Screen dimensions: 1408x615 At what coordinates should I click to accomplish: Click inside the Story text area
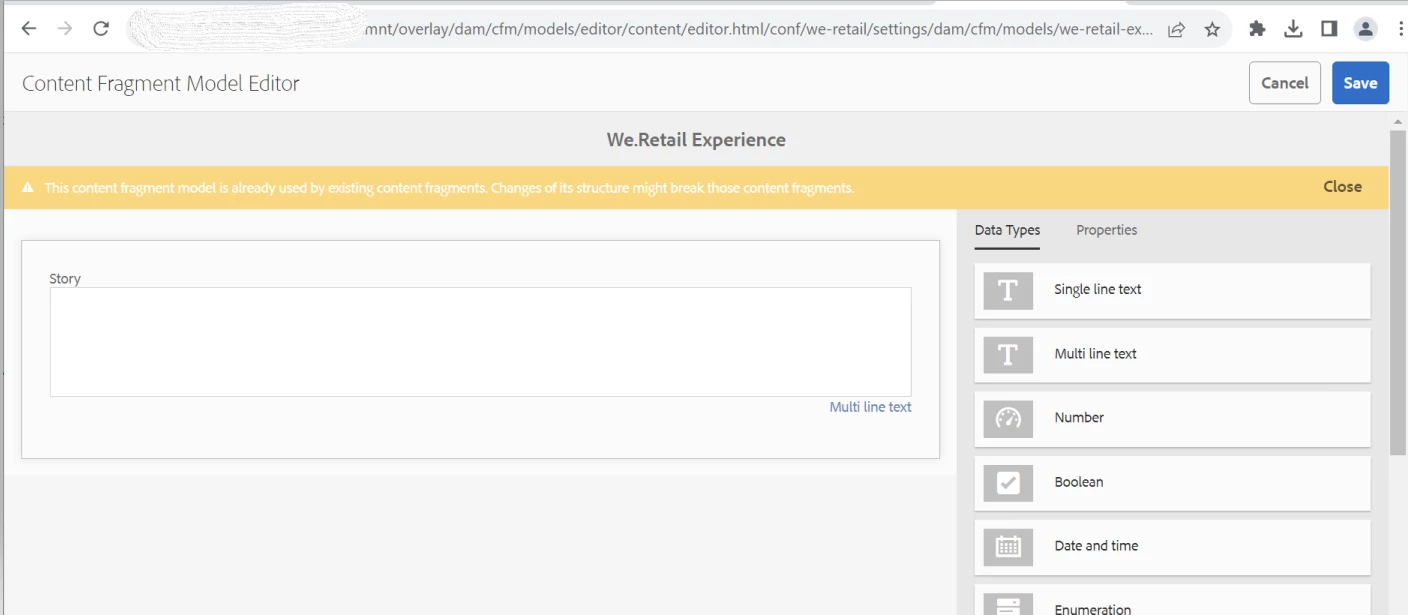(480, 342)
